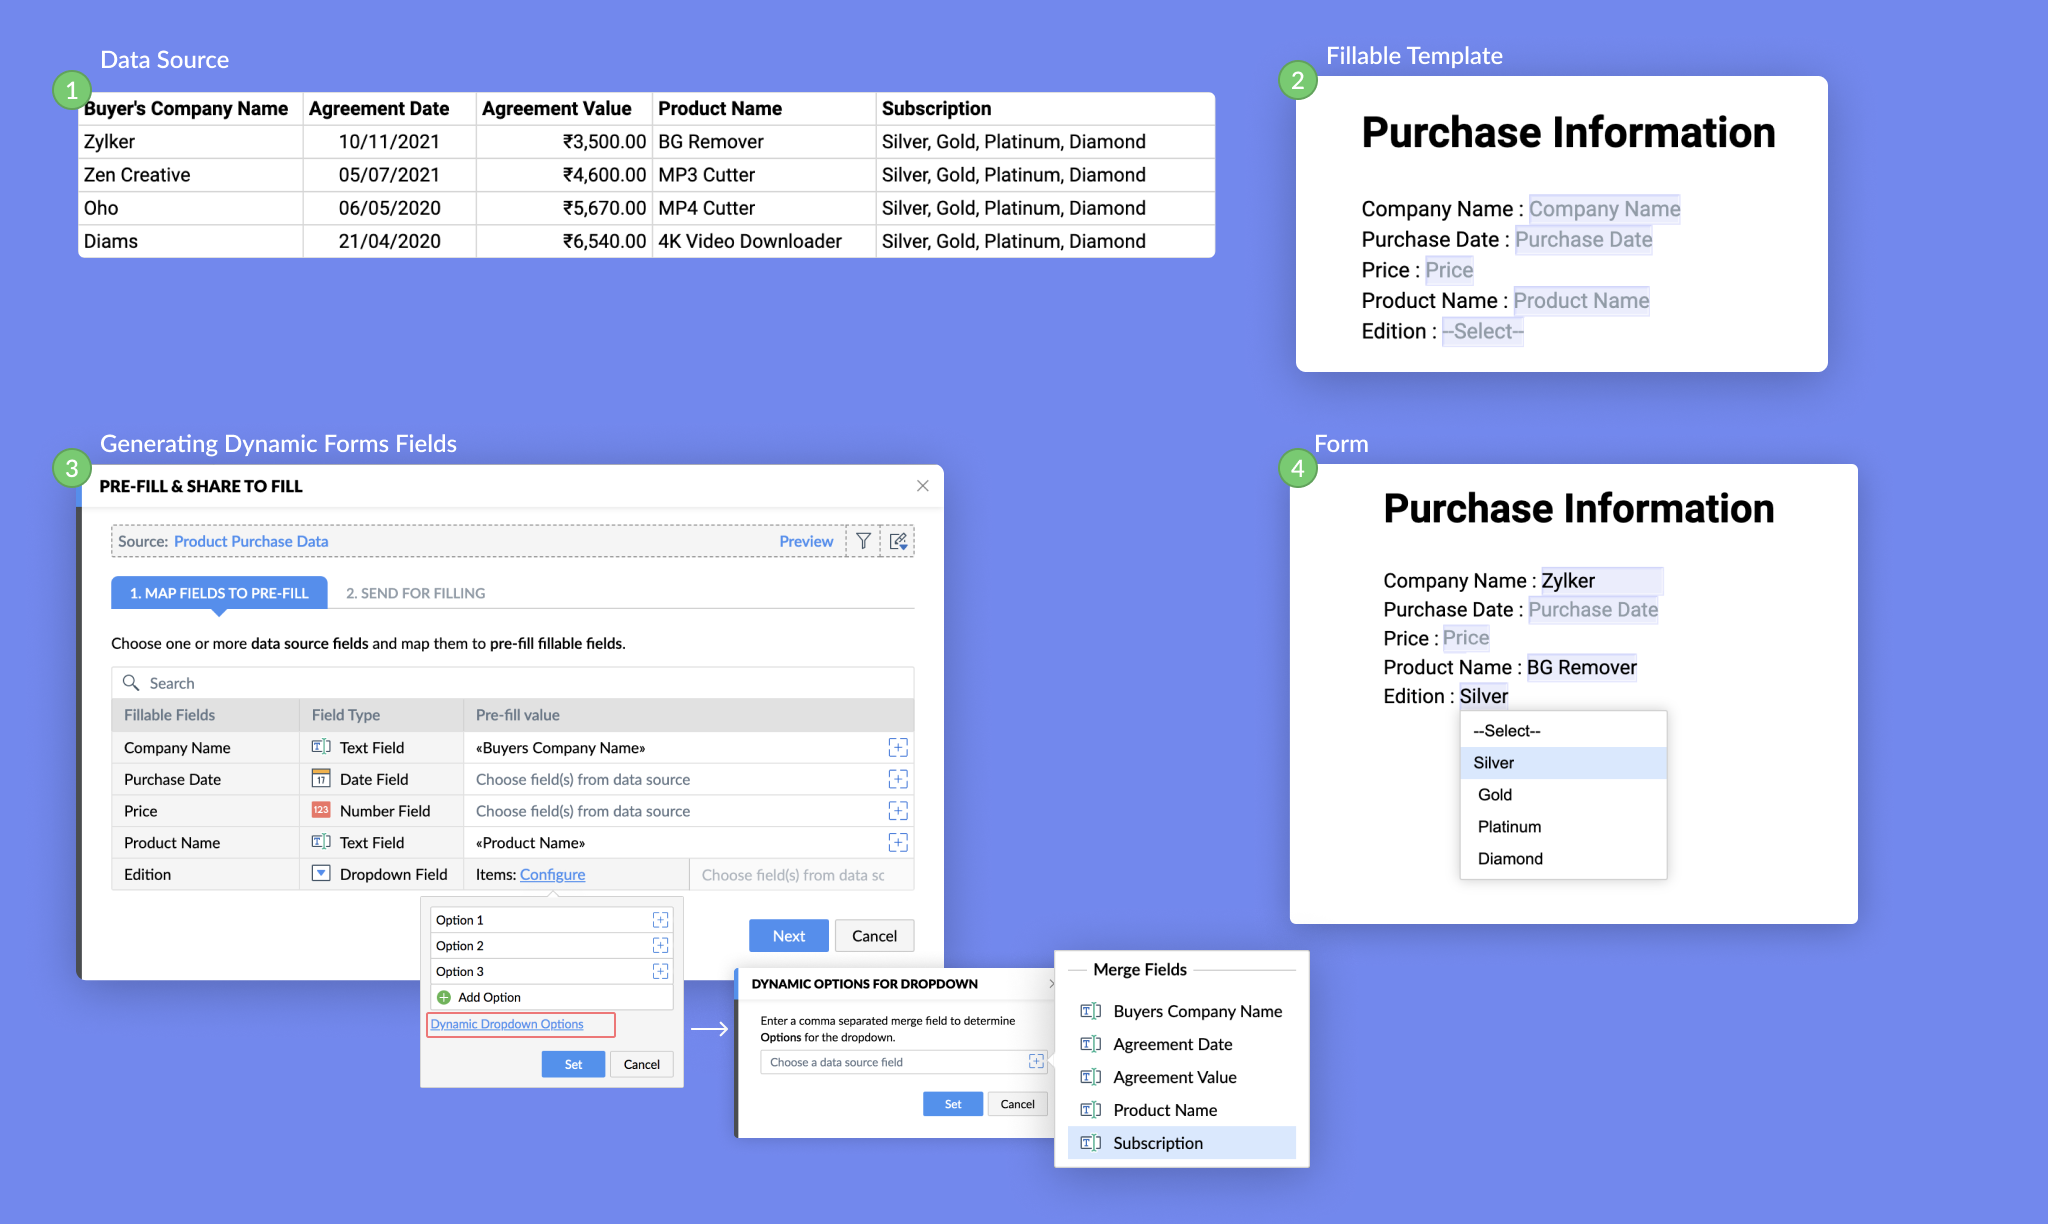
Task: Click the Next button
Action: tap(788, 936)
